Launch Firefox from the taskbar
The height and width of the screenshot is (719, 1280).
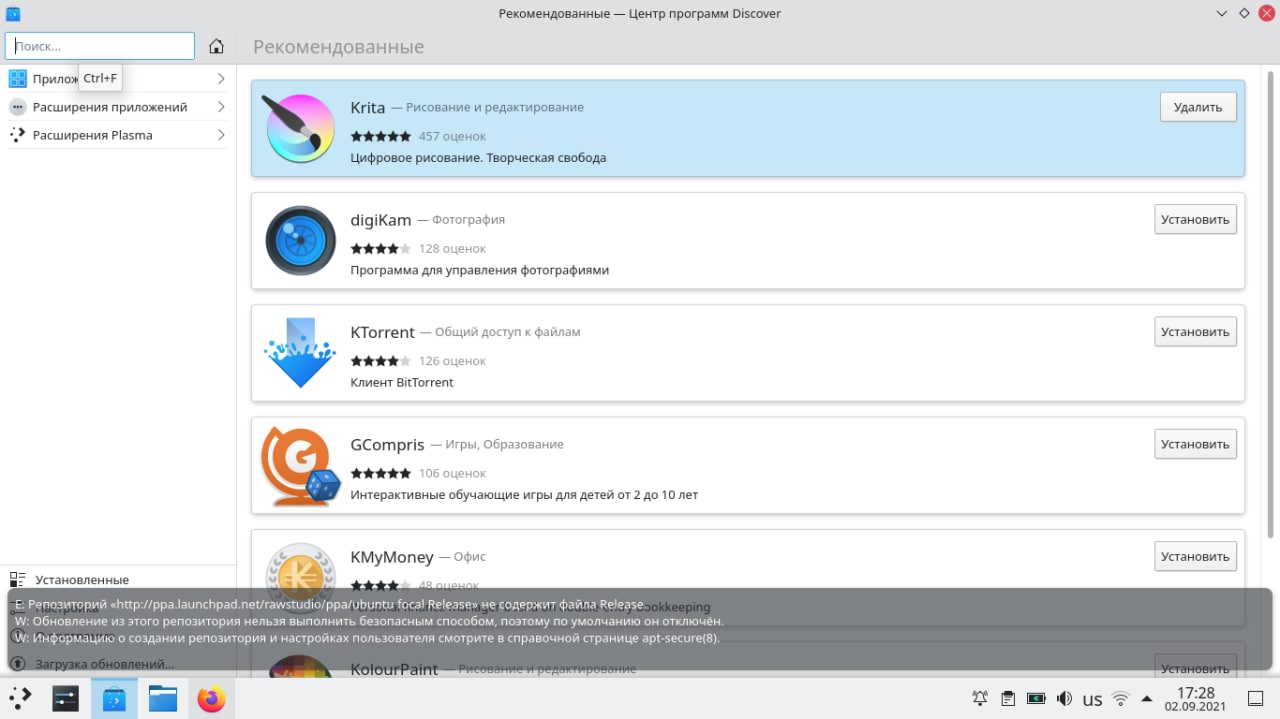coord(211,698)
